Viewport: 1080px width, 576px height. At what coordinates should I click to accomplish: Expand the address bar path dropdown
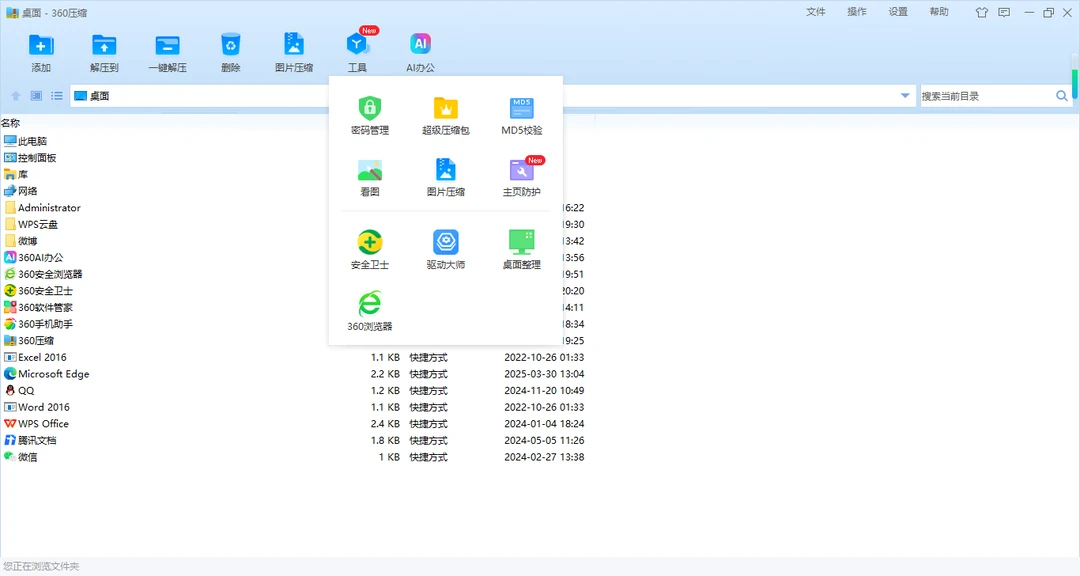pyautogui.click(x=905, y=96)
